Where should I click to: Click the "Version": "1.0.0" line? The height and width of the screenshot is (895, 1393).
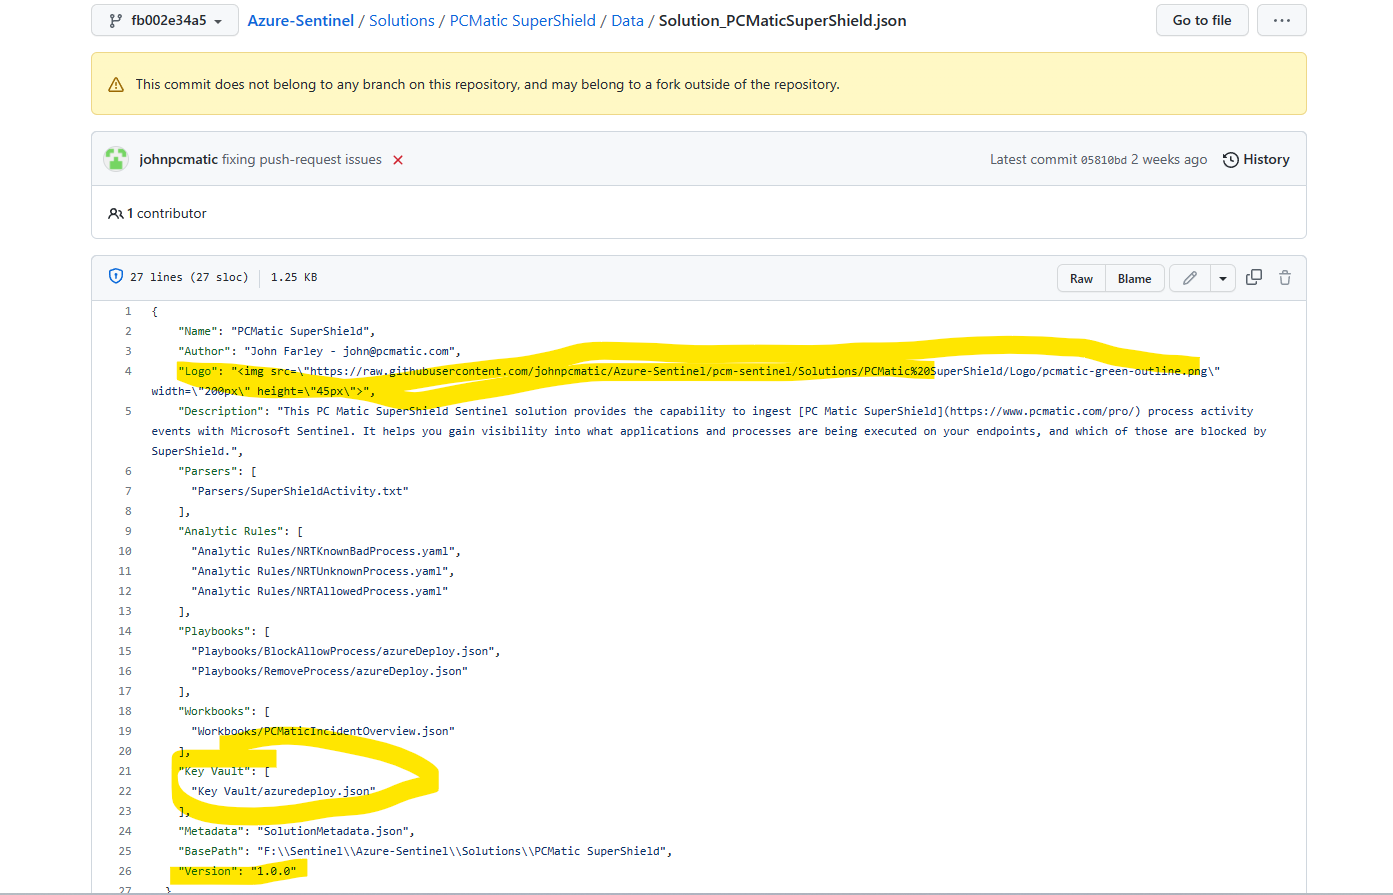tap(237, 871)
